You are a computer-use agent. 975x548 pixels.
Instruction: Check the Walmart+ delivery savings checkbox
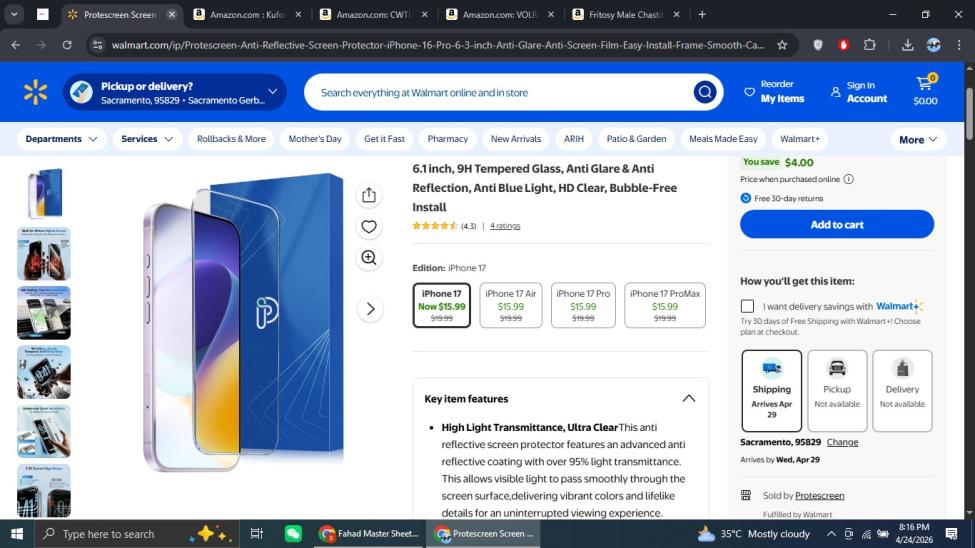tap(747, 306)
